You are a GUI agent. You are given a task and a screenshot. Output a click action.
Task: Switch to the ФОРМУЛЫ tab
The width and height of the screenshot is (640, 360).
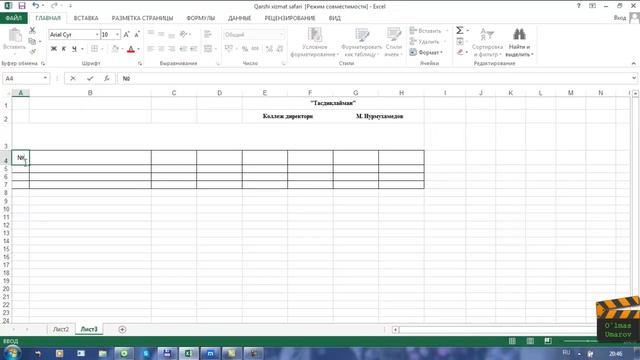tap(200, 18)
